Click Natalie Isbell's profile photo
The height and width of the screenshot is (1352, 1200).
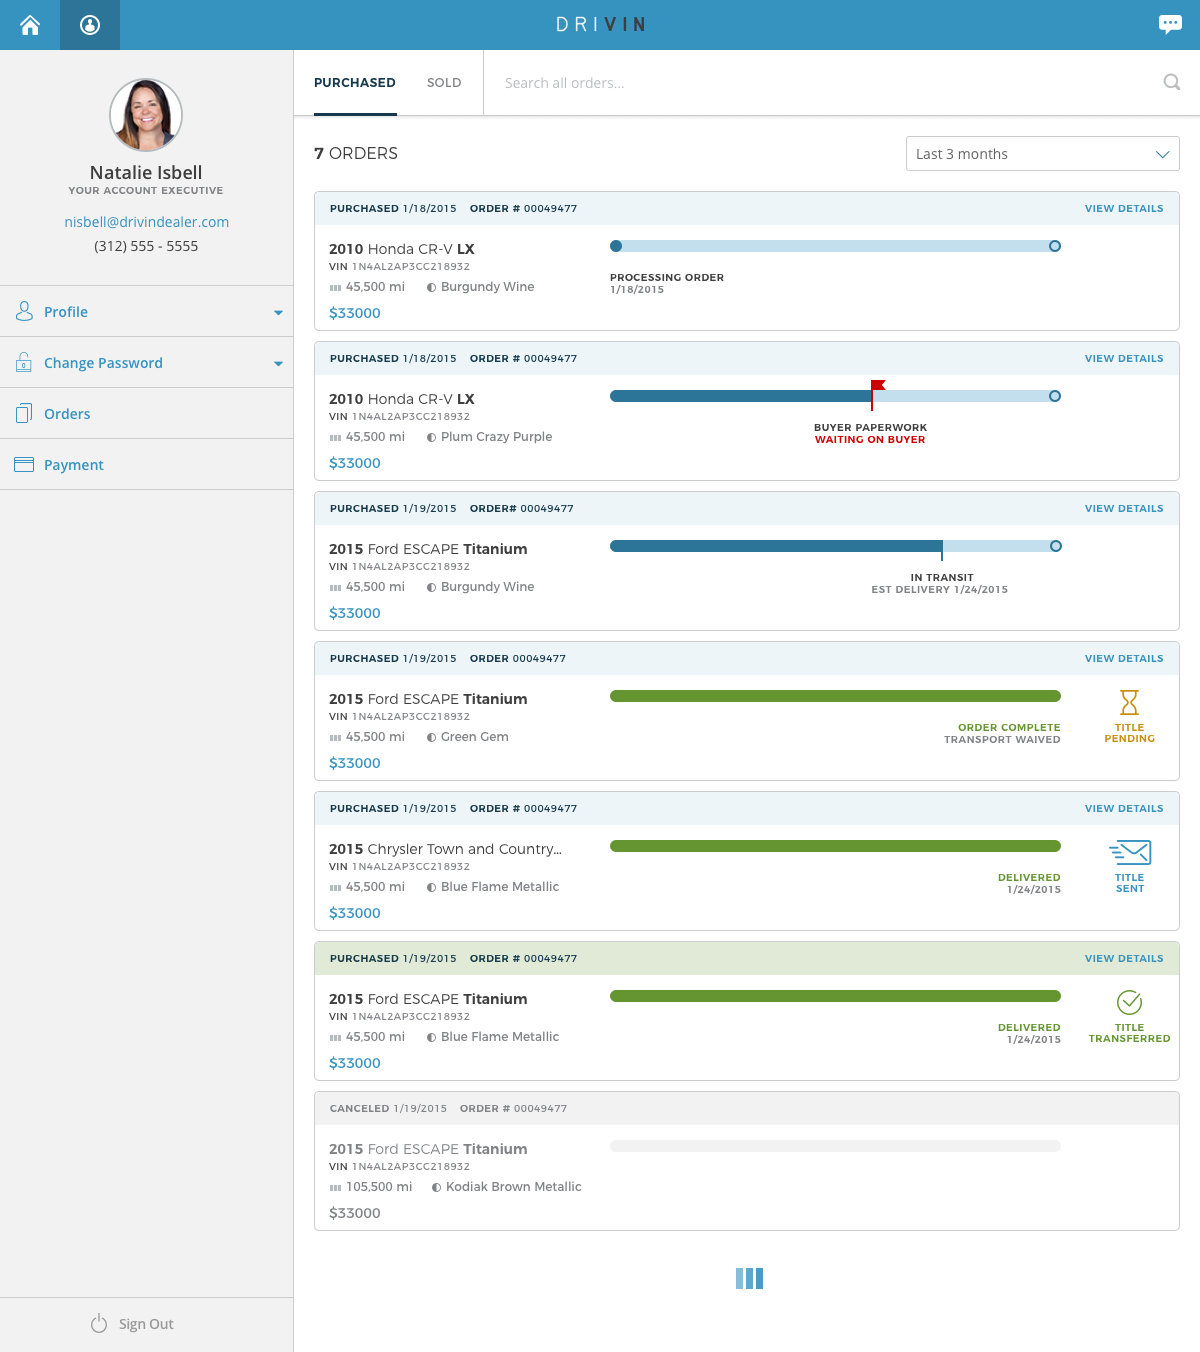click(146, 115)
